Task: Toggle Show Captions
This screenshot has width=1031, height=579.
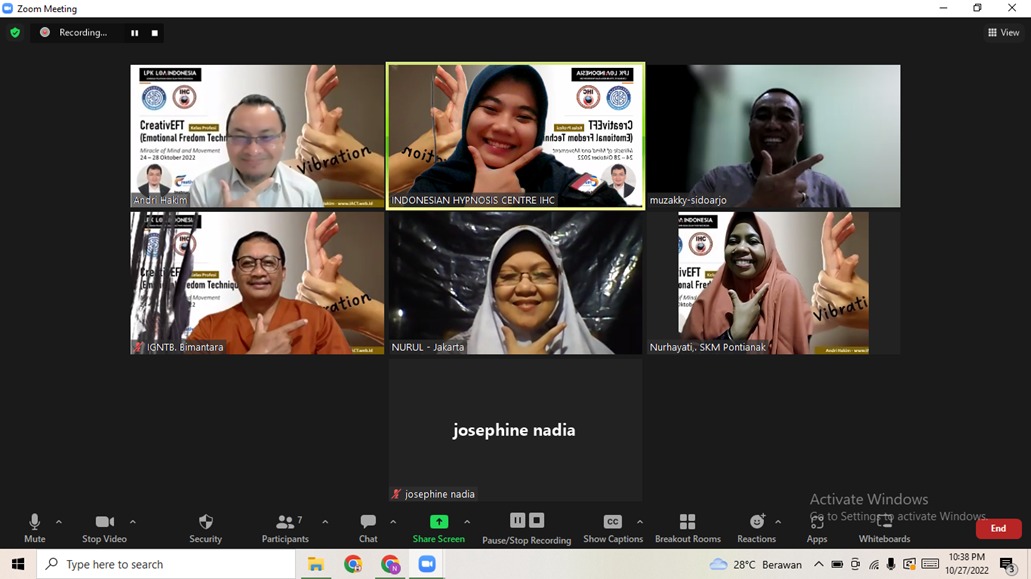Action: pyautogui.click(x=612, y=527)
